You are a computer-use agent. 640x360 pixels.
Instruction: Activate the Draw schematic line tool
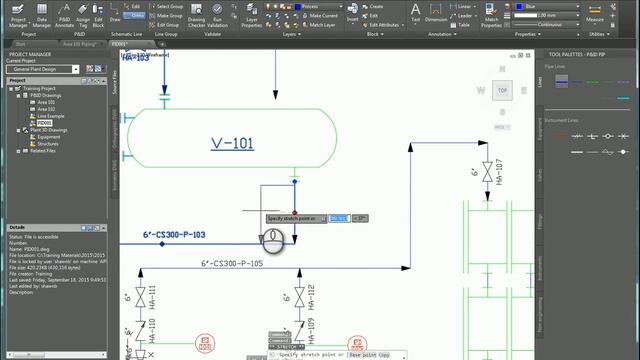tap(115, 13)
